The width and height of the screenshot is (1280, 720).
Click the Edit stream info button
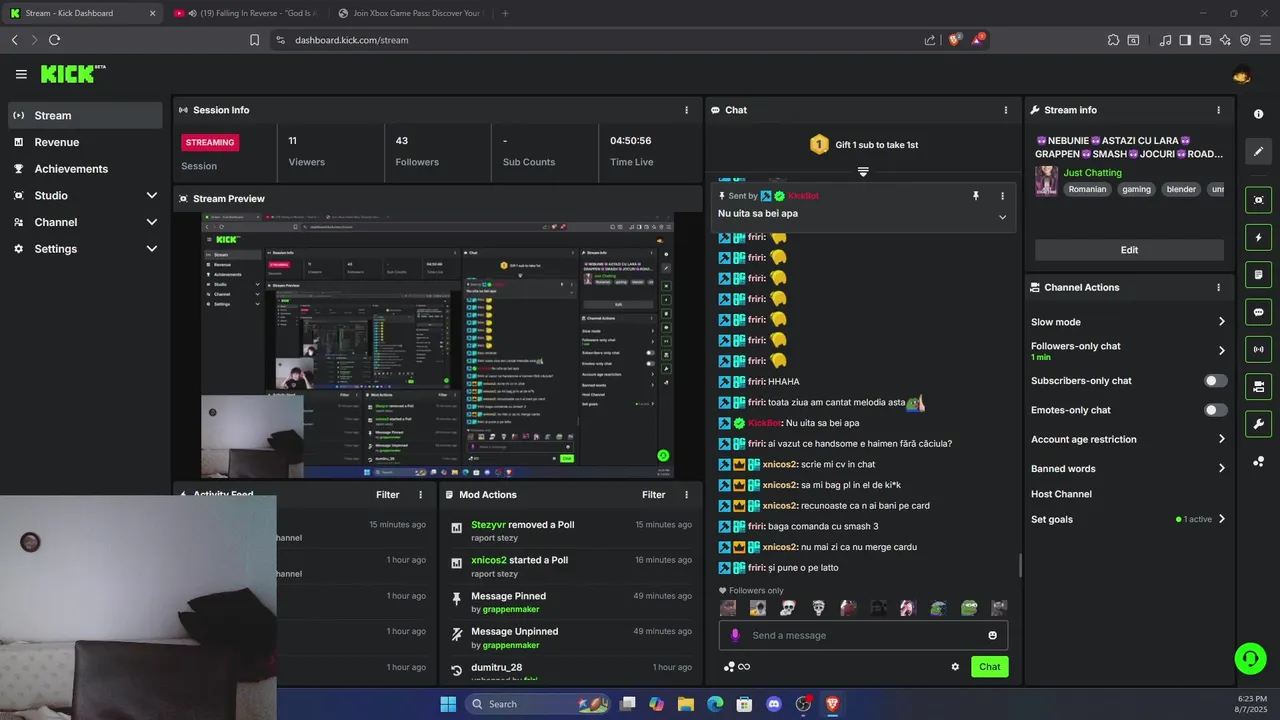pos(1129,250)
